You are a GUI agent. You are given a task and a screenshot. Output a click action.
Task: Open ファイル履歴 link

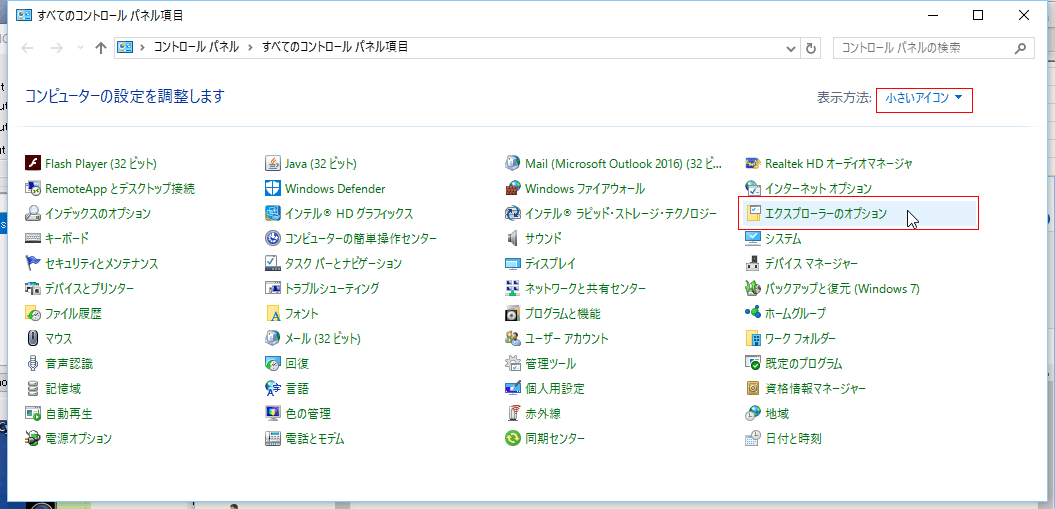tap(73, 313)
